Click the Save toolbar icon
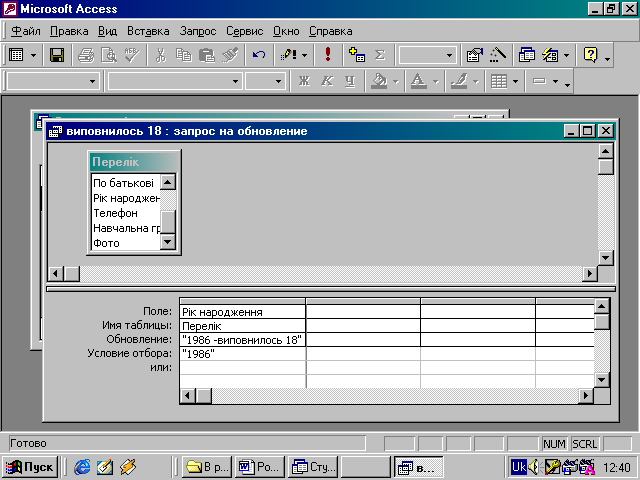 tap(57, 55)
